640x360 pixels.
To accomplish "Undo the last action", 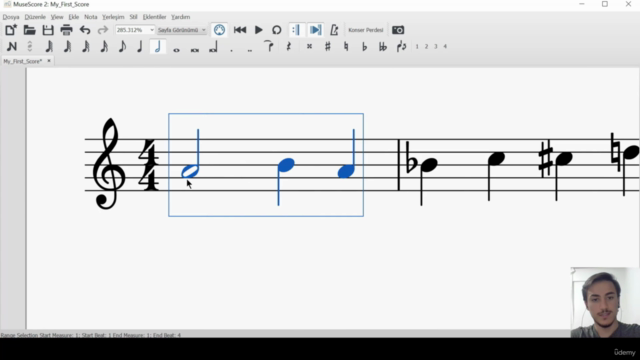I will pyautogui.click(x=85, y=30).
